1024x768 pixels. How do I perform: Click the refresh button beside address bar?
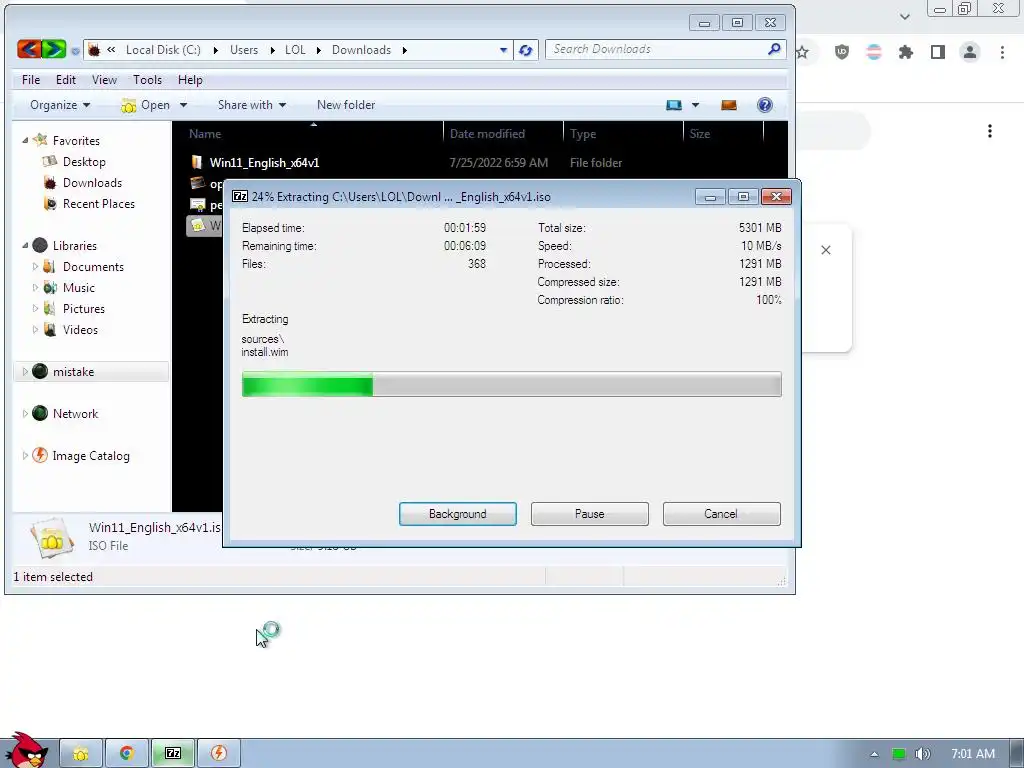click(526, 50)
